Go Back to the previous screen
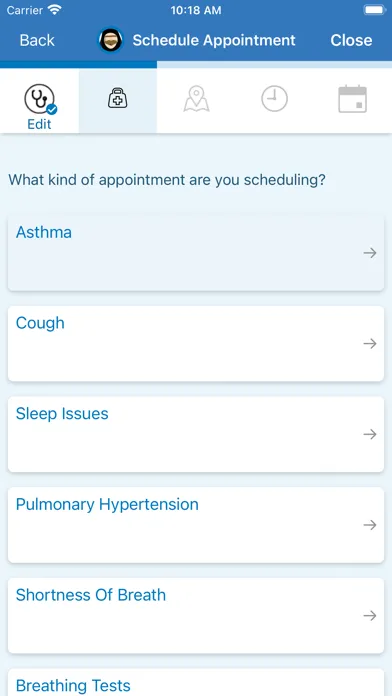 pos(37,40)
